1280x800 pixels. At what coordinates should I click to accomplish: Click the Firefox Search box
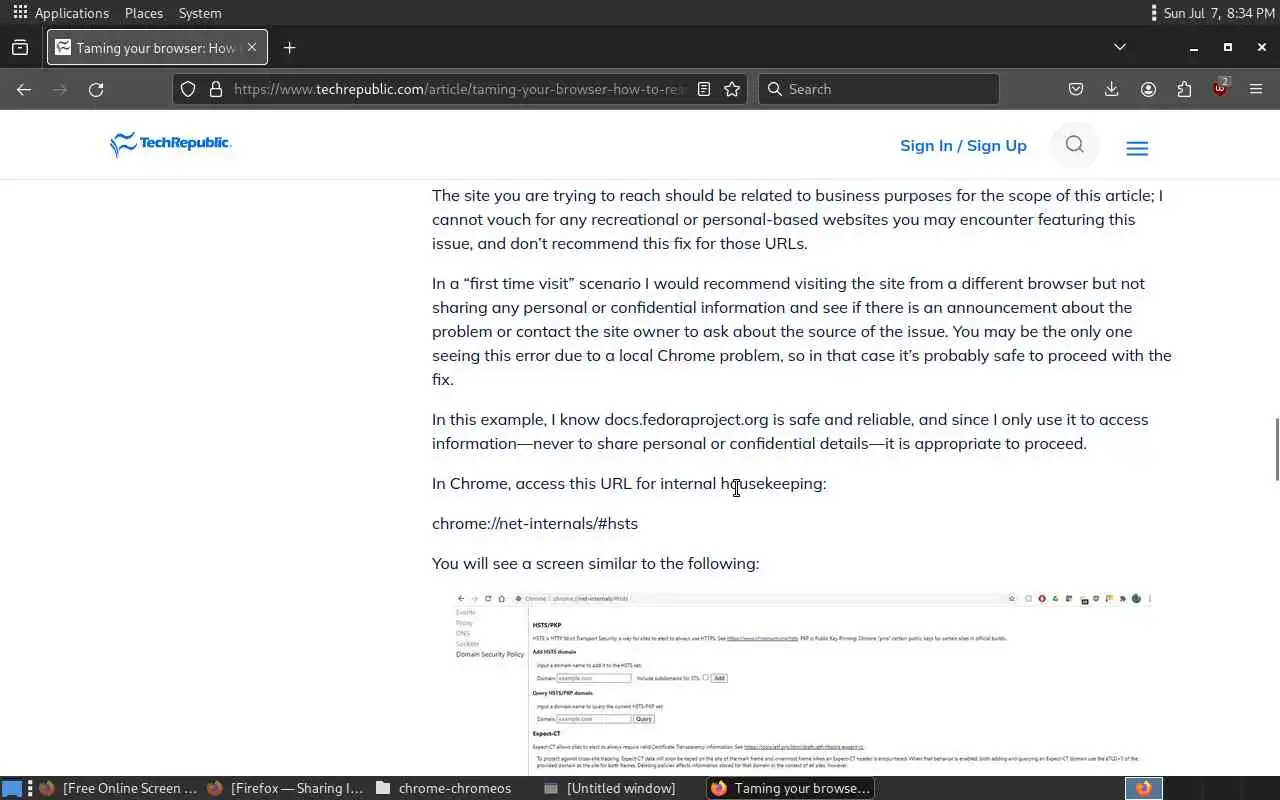click(x=879, y=89)
